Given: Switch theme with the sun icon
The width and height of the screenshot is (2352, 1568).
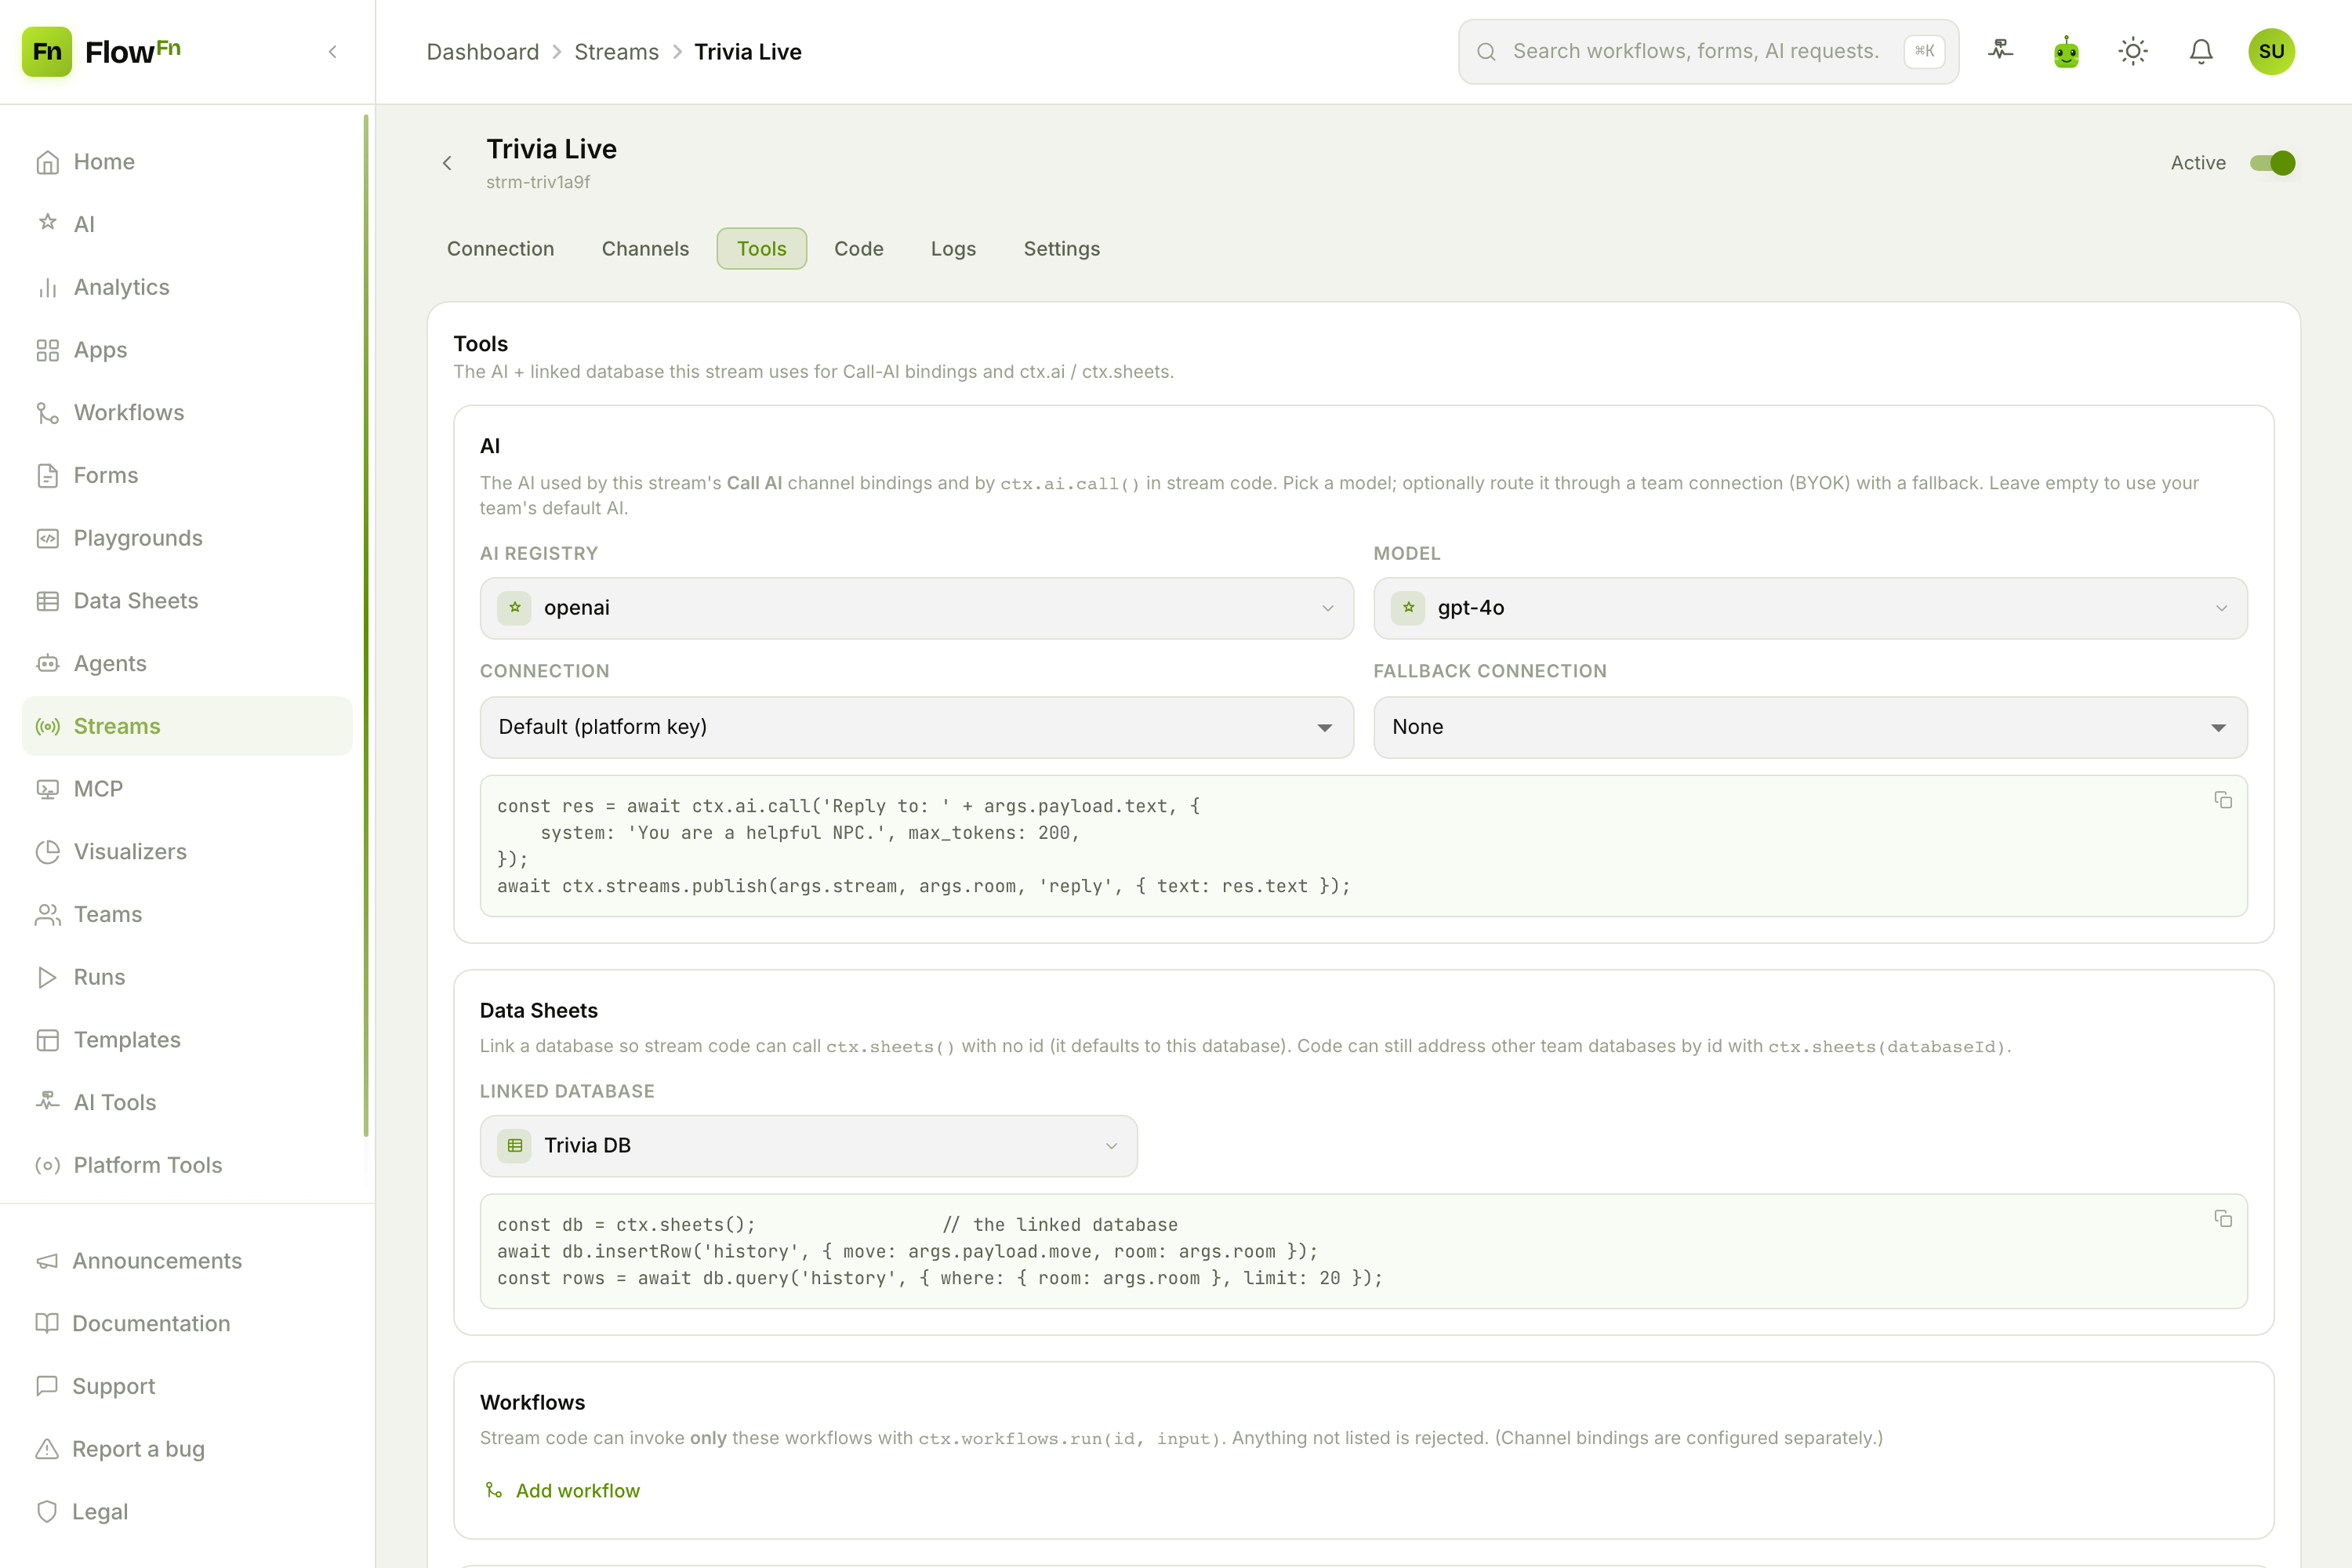Looking at the screenshot, I should click(x=2133, y=51).
